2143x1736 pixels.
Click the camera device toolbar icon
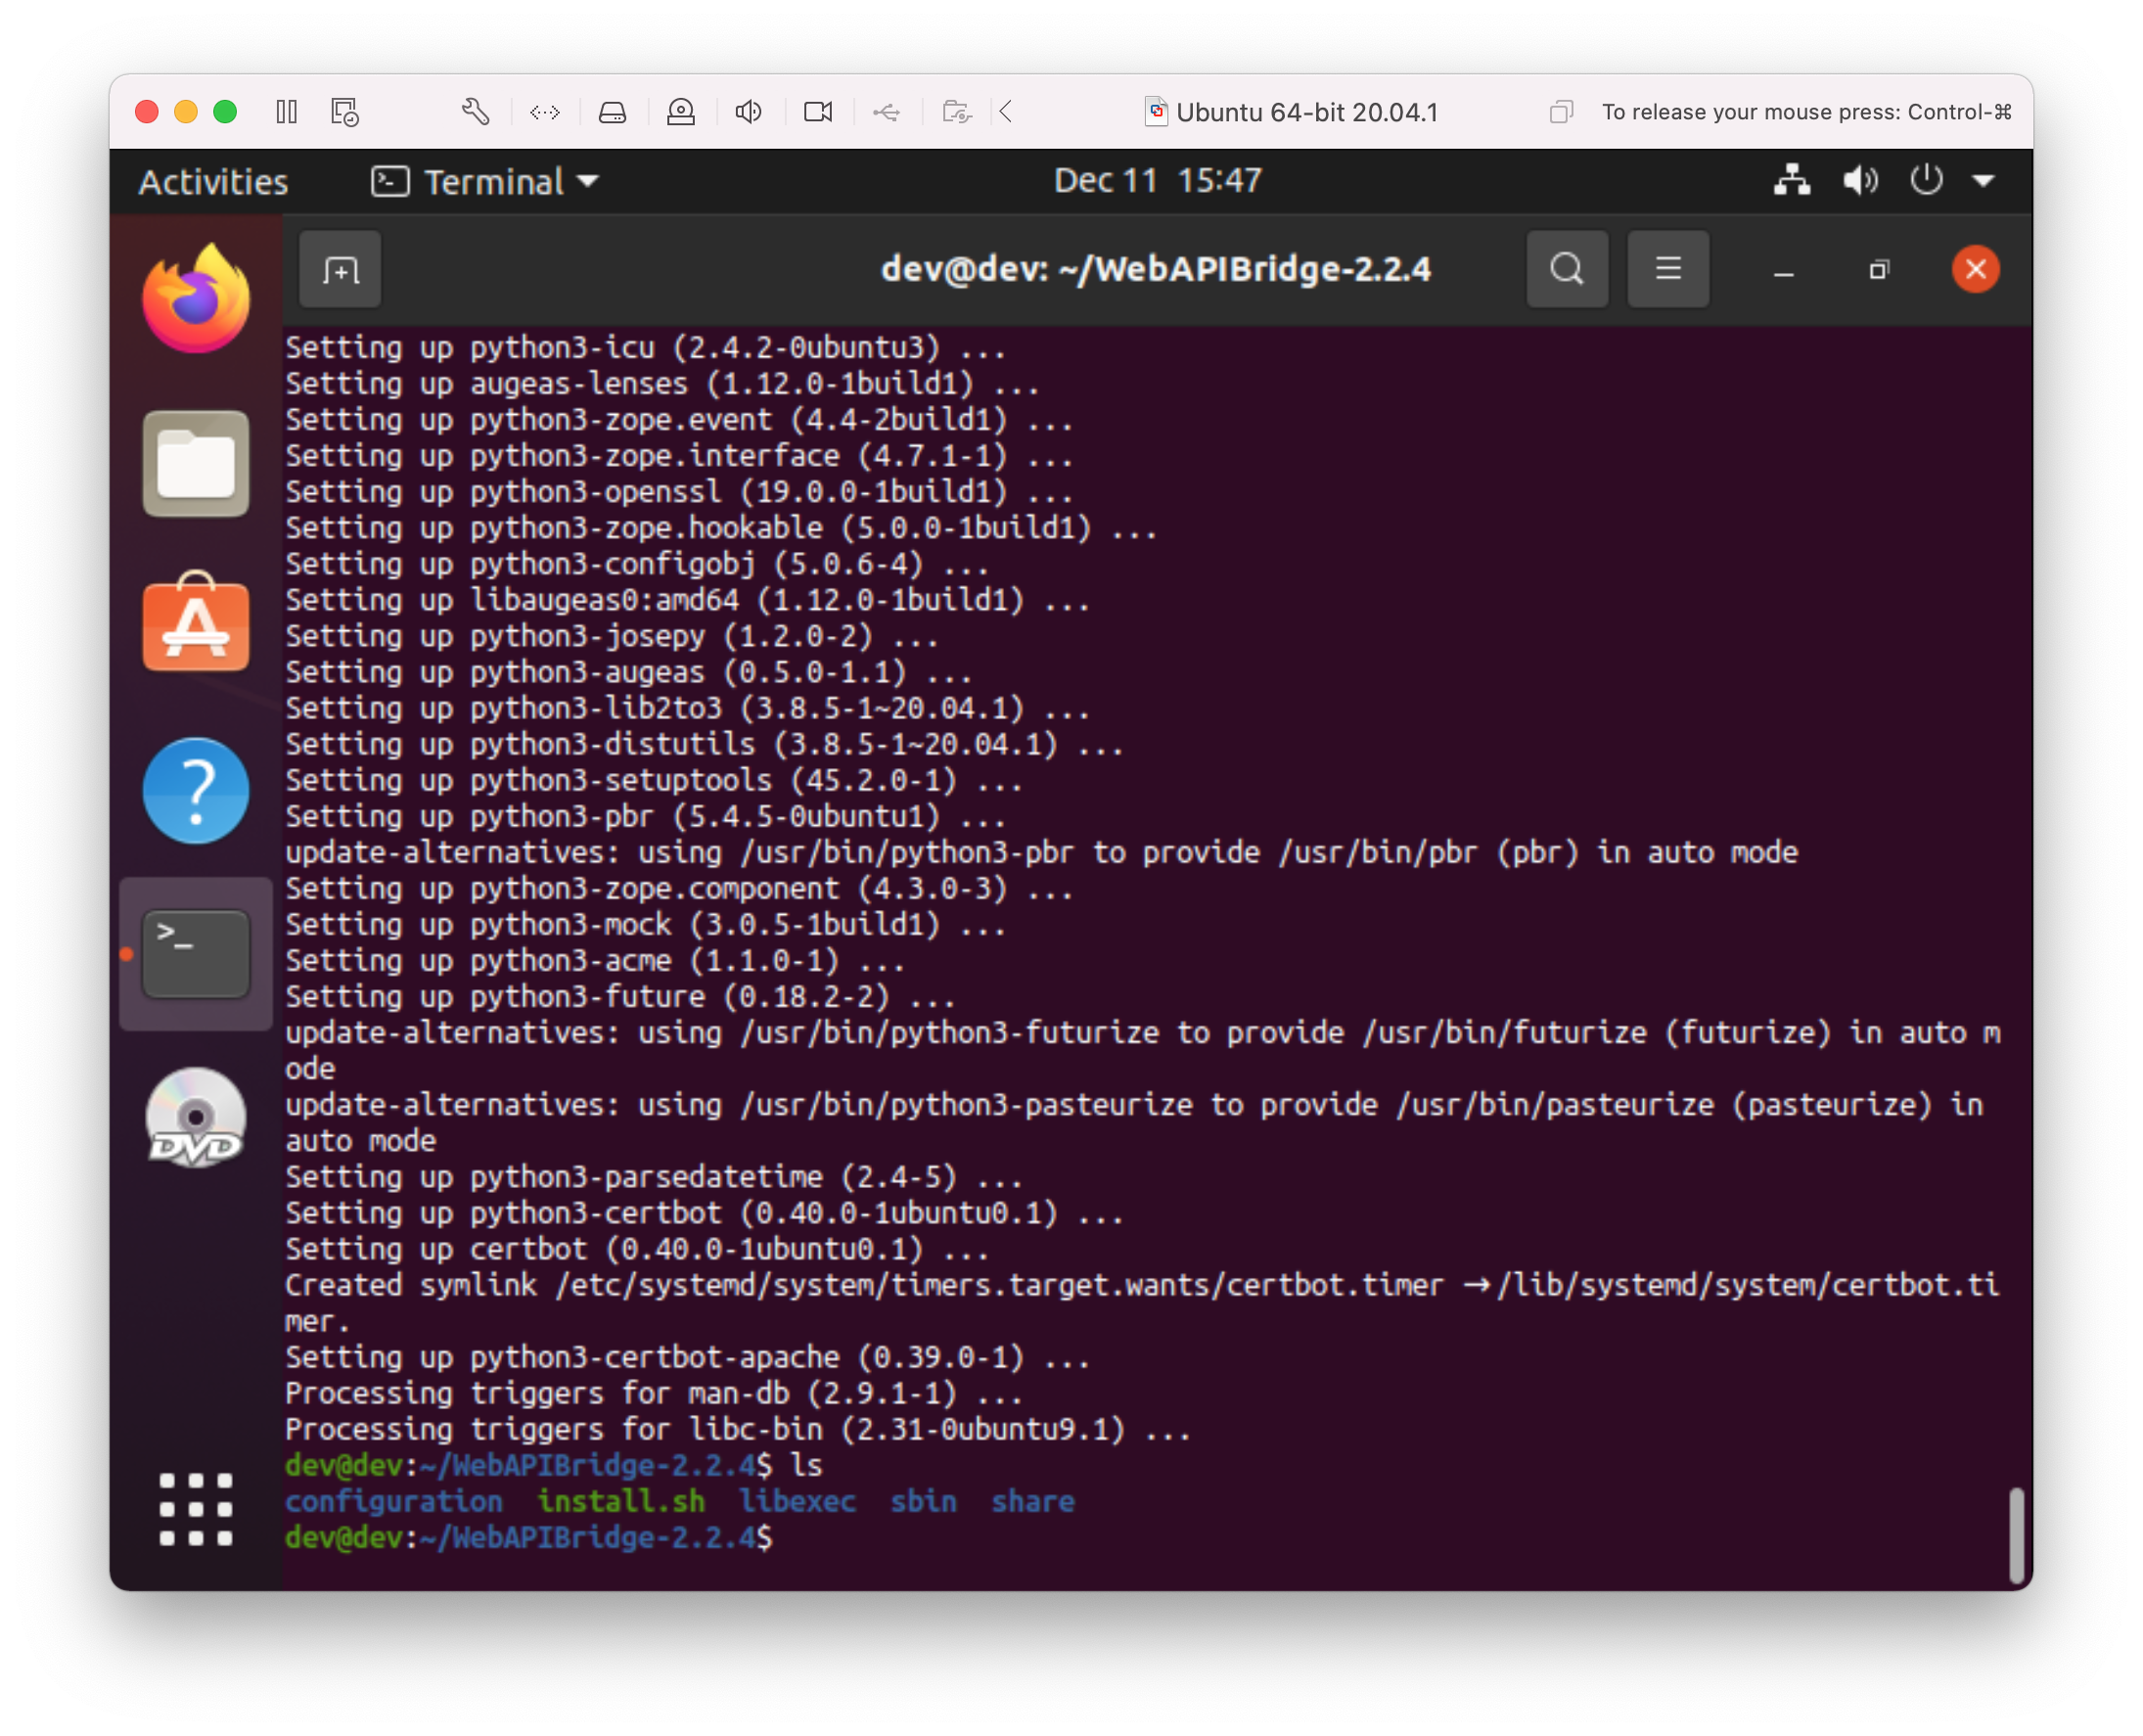pos(818,112)
